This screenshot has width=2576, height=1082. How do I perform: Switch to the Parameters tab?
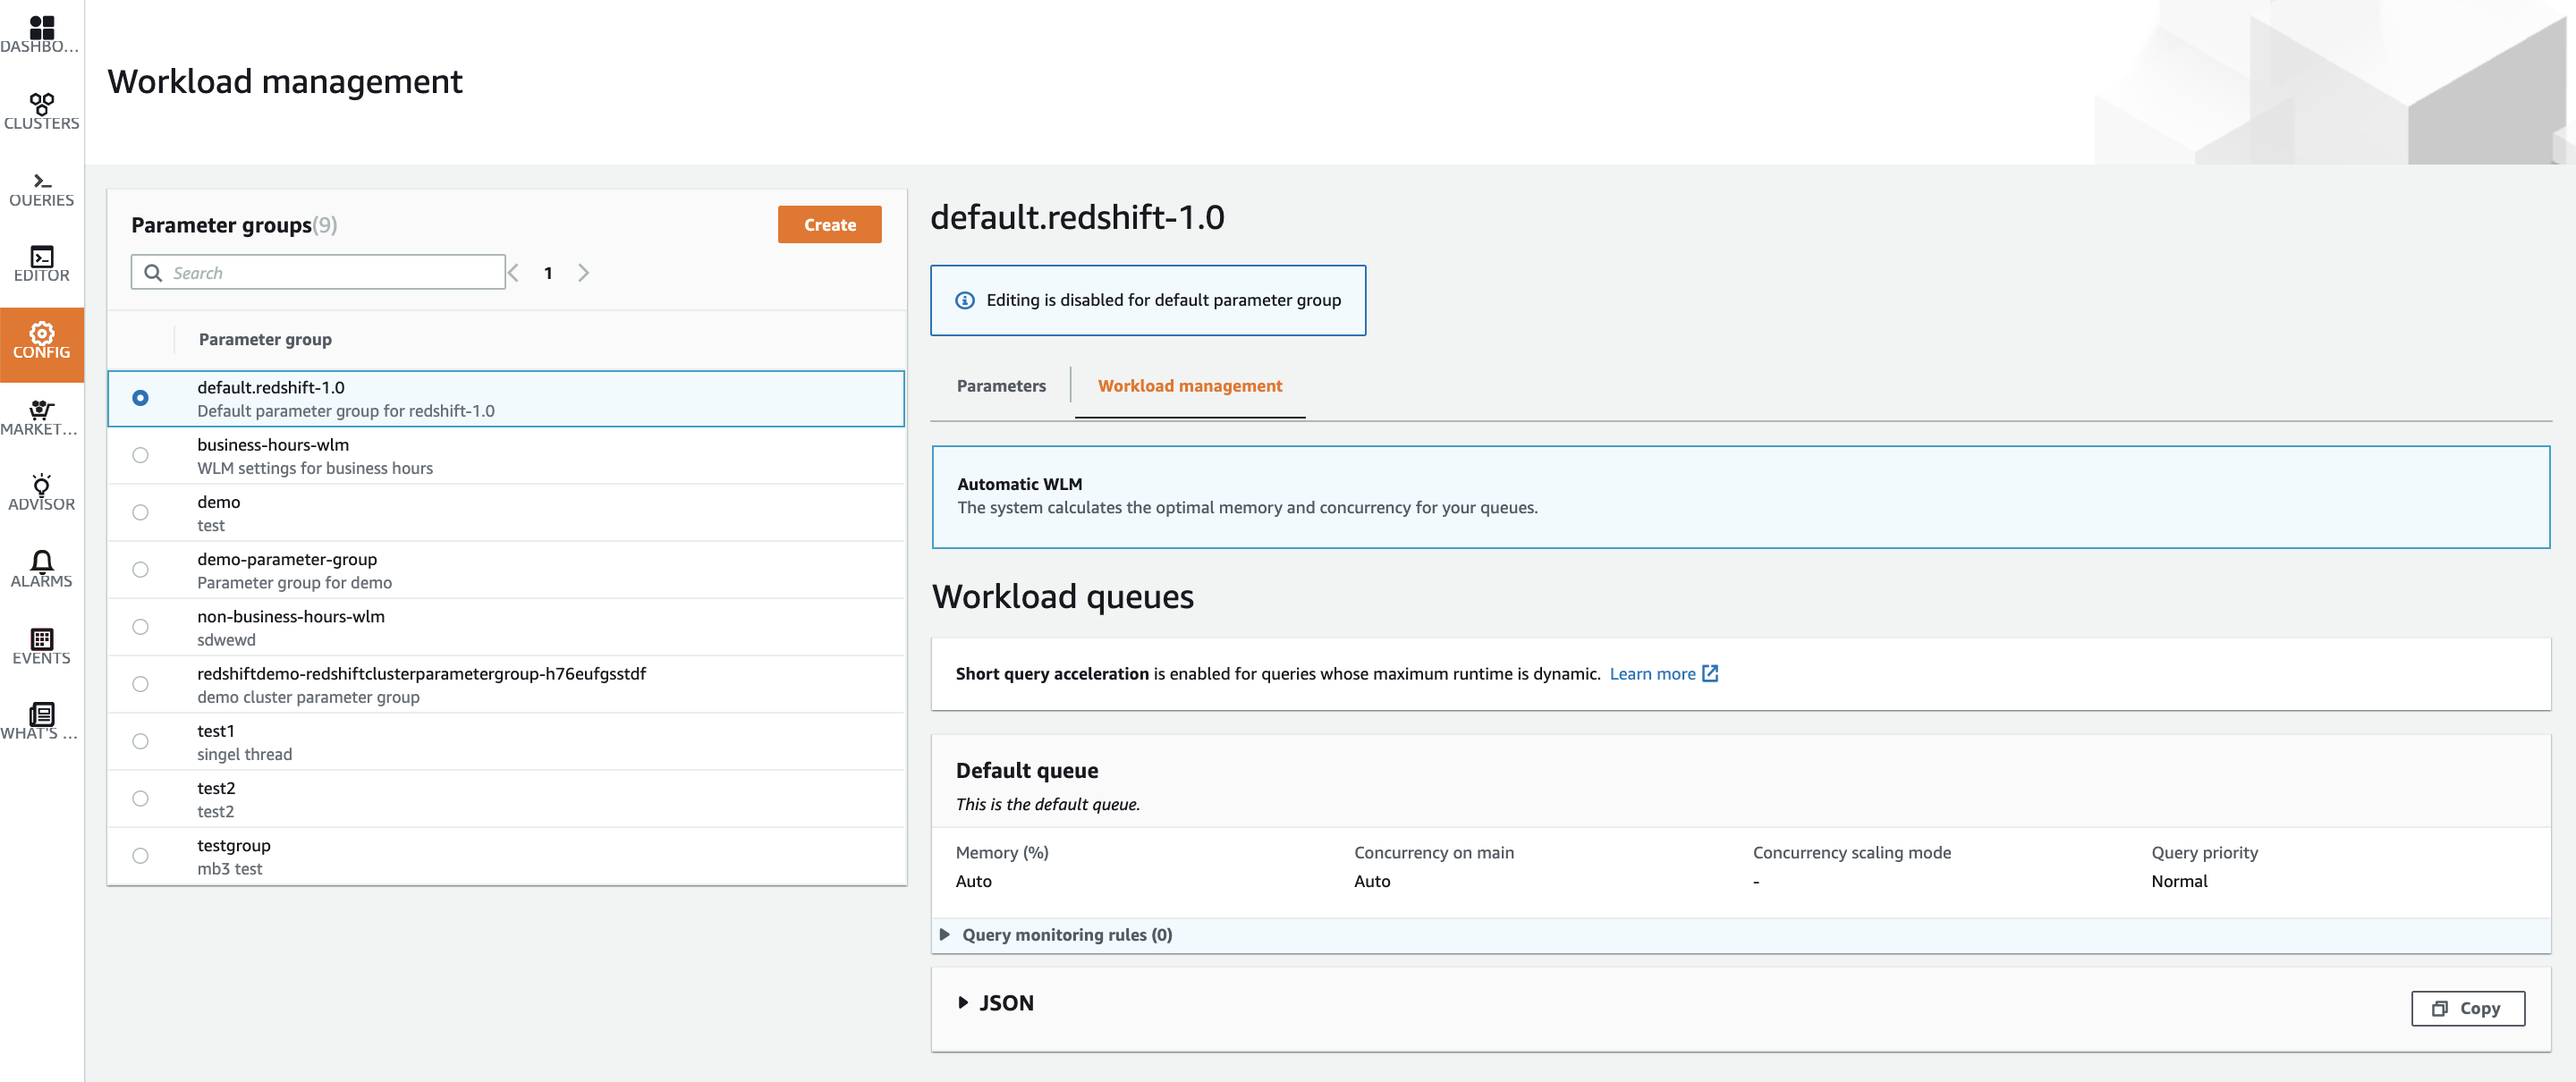[1001, 385]
